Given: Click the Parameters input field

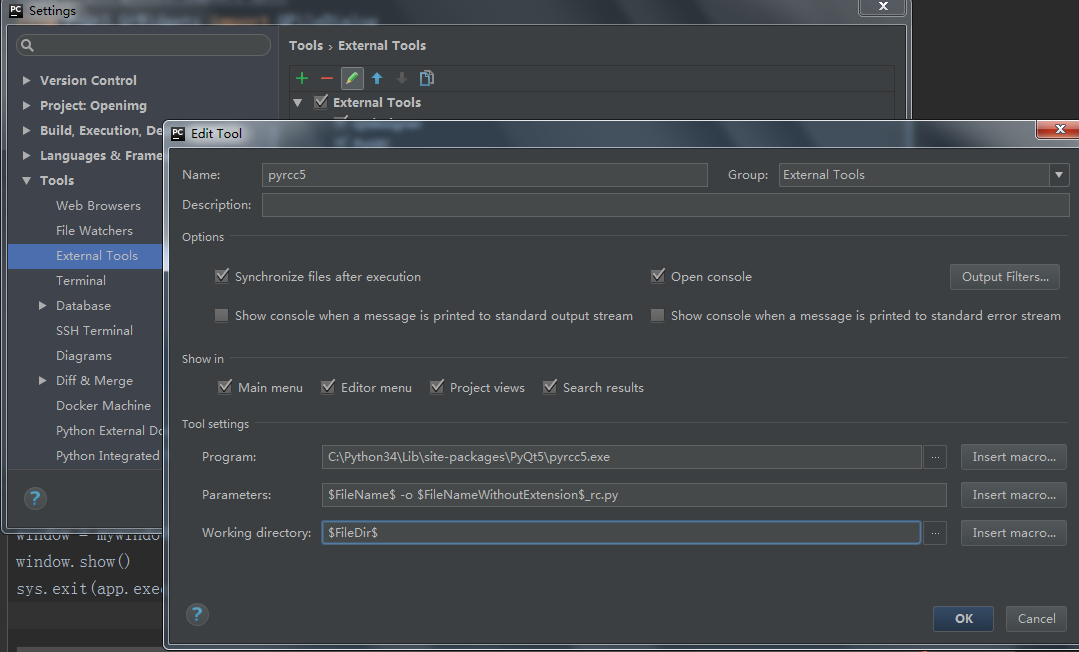Looking at the screenshot, I should click(x=634, y=495).
